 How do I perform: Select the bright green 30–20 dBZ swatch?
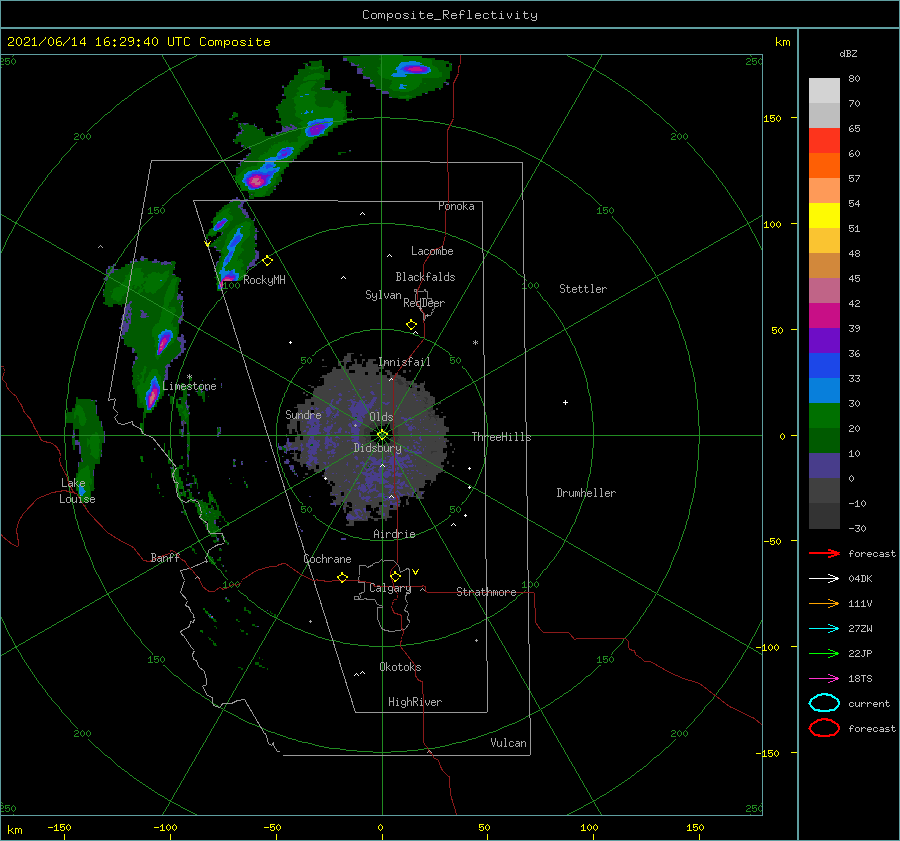(x=824, y=416)
